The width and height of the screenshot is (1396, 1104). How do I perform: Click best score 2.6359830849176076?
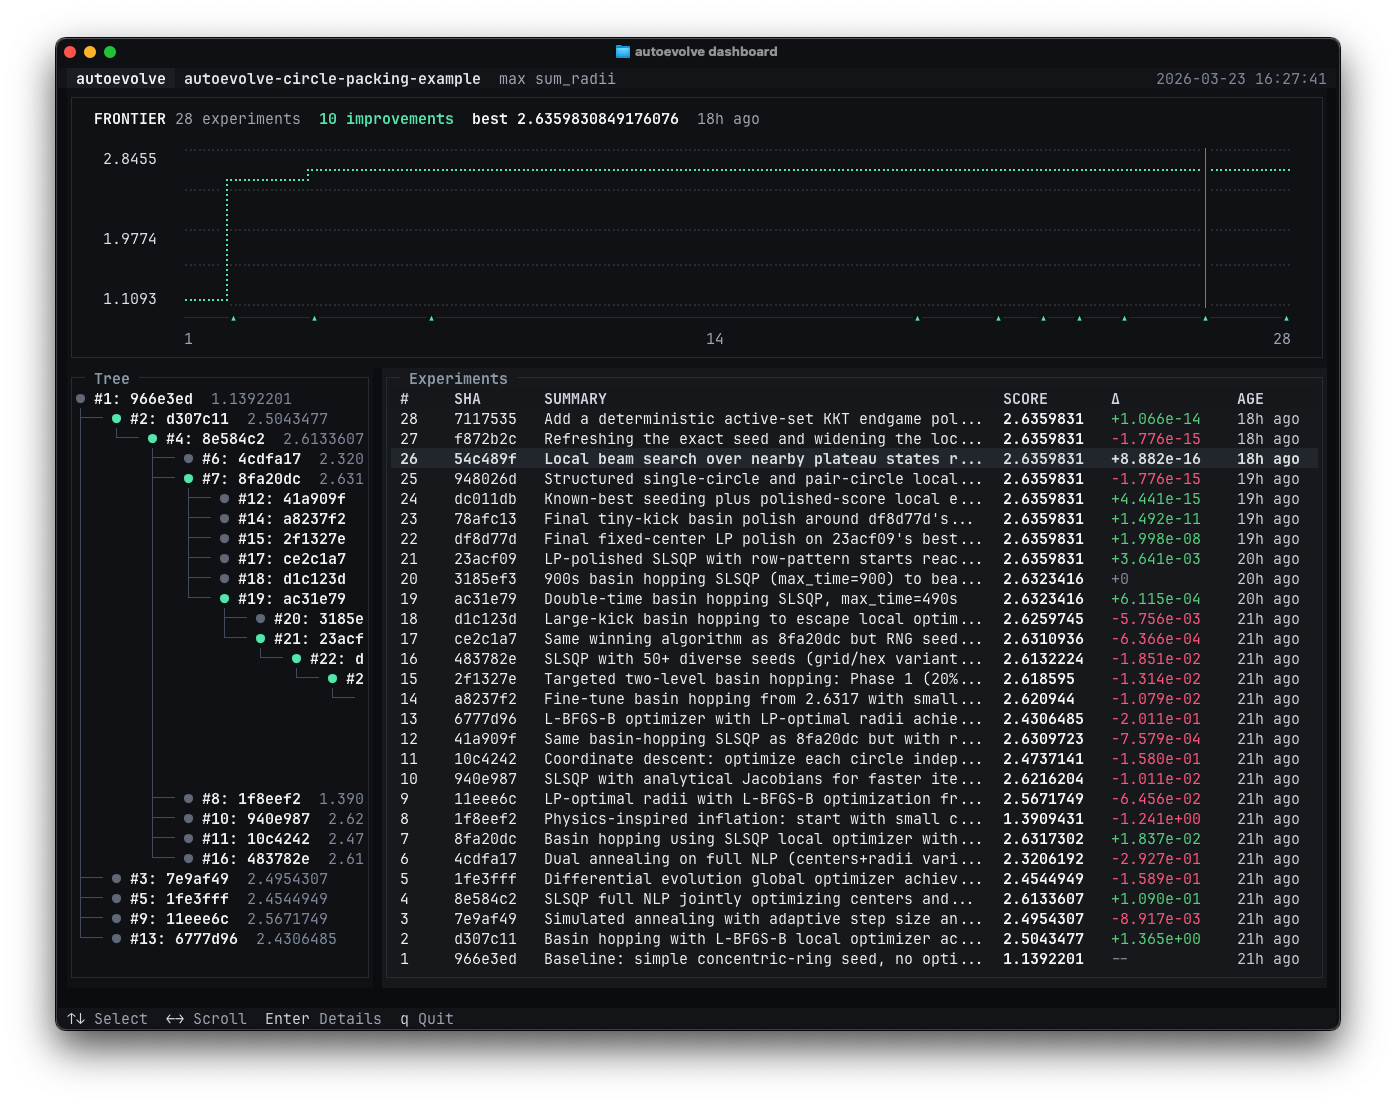coord(575,119)
